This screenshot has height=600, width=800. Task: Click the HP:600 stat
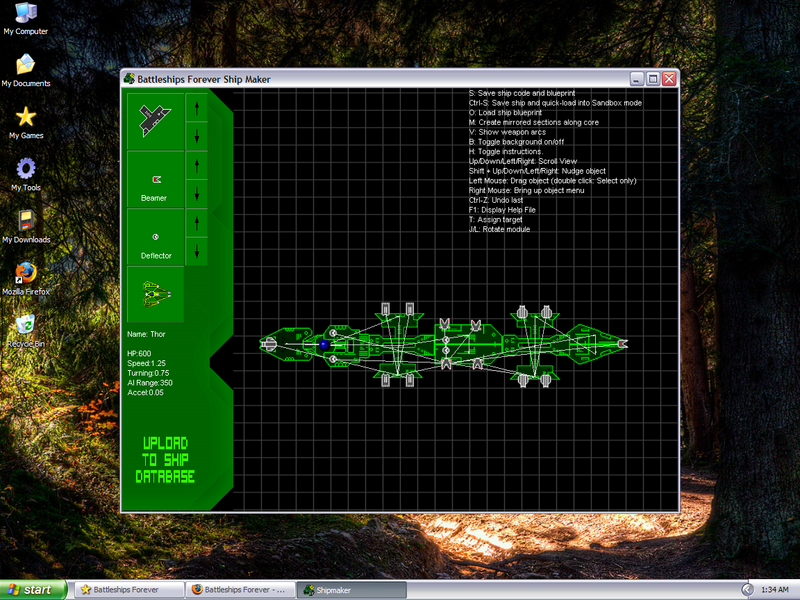pyautogui.click(x=139, y=354)
